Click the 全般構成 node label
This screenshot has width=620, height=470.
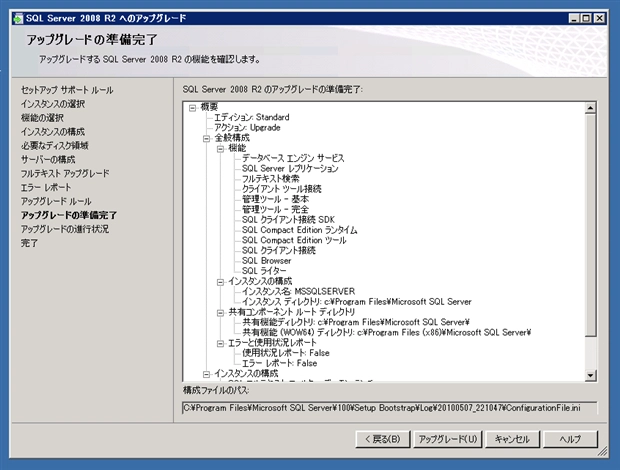click(x=232, y=138)
